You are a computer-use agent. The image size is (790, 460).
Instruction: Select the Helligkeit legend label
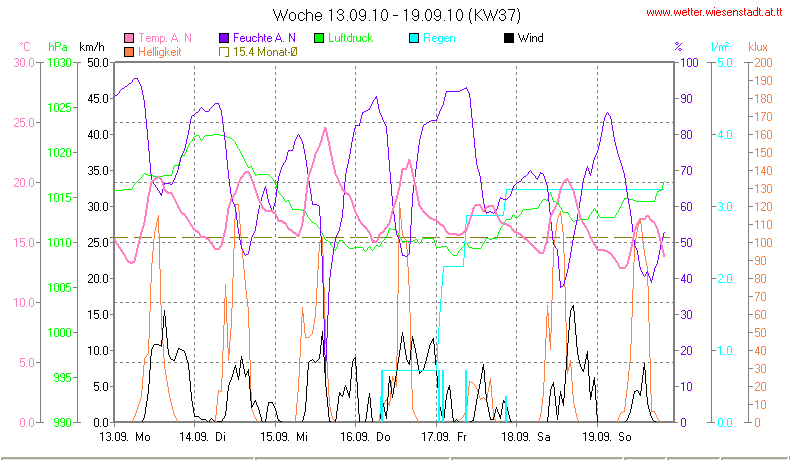159,52
